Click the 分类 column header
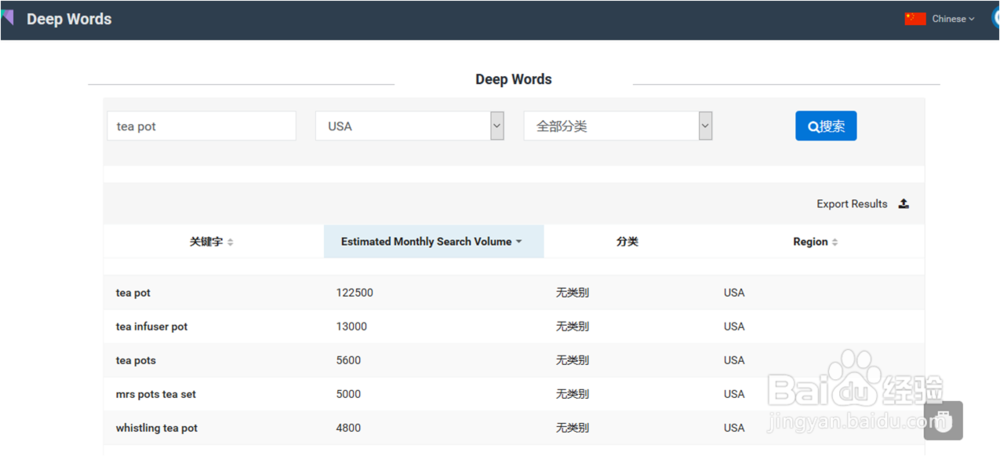 click(628, 242)
